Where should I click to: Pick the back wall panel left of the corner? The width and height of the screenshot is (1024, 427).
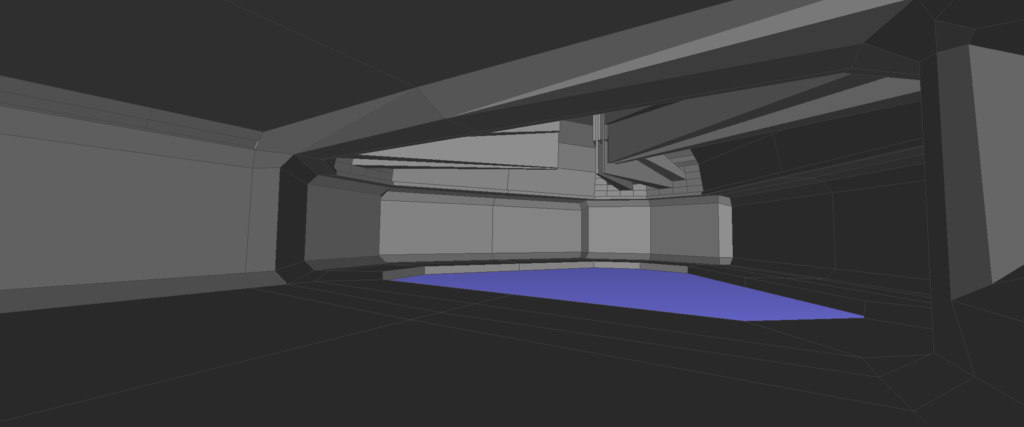538,230
